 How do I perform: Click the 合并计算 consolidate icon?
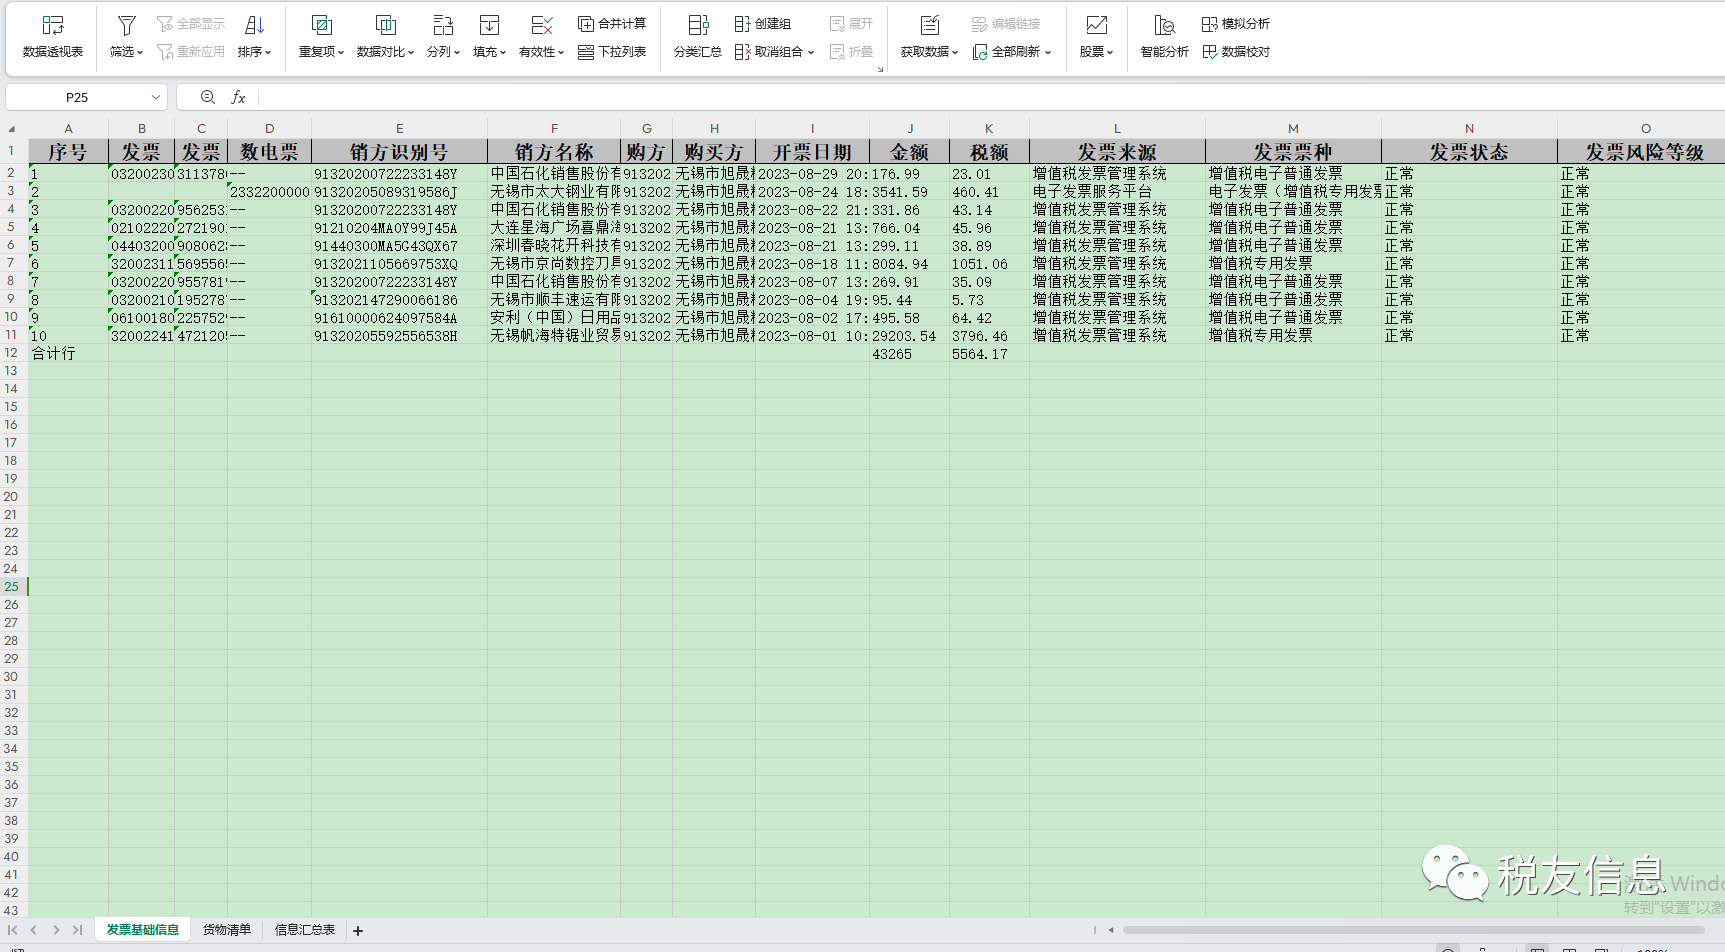pyautogui.click(x=586, y=24)
